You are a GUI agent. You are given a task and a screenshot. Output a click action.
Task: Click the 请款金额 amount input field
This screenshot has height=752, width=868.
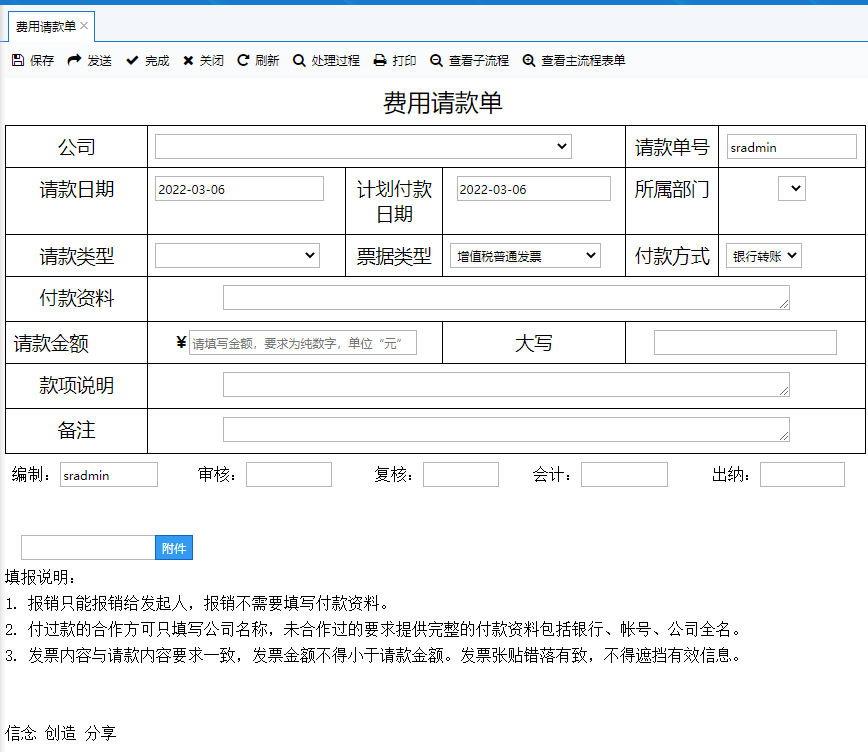(x=303, y=343)
